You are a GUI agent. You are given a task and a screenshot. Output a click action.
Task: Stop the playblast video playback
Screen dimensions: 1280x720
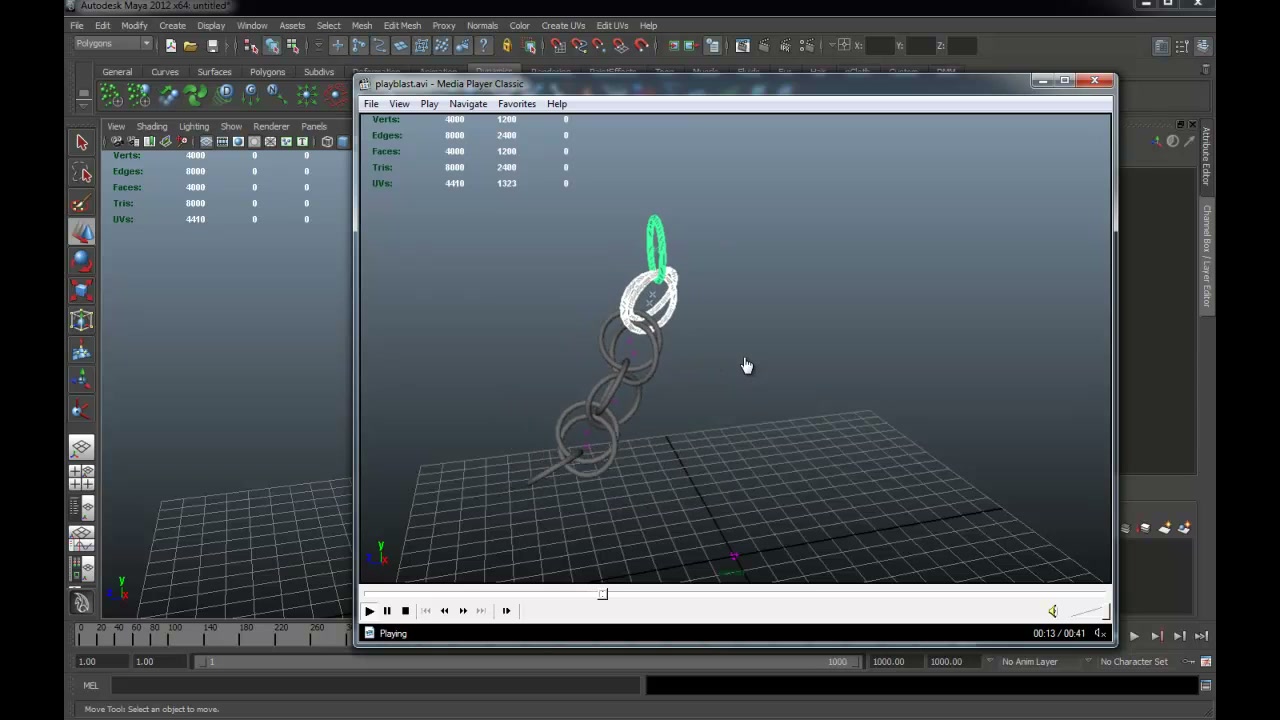tap(405, 611)
